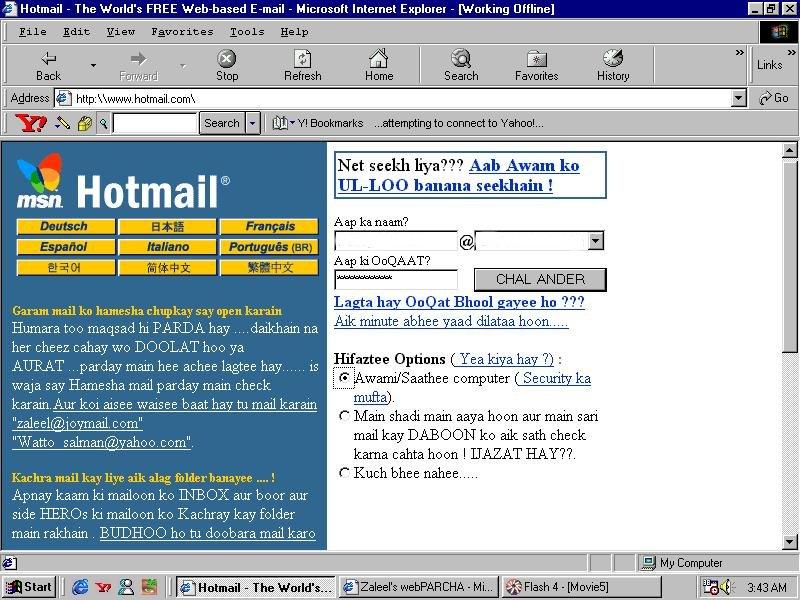This screenshot has width=800, height=600.
Task: Switch to Flash 4 - [Movie5] taskbar window
Action: (581, 587)
